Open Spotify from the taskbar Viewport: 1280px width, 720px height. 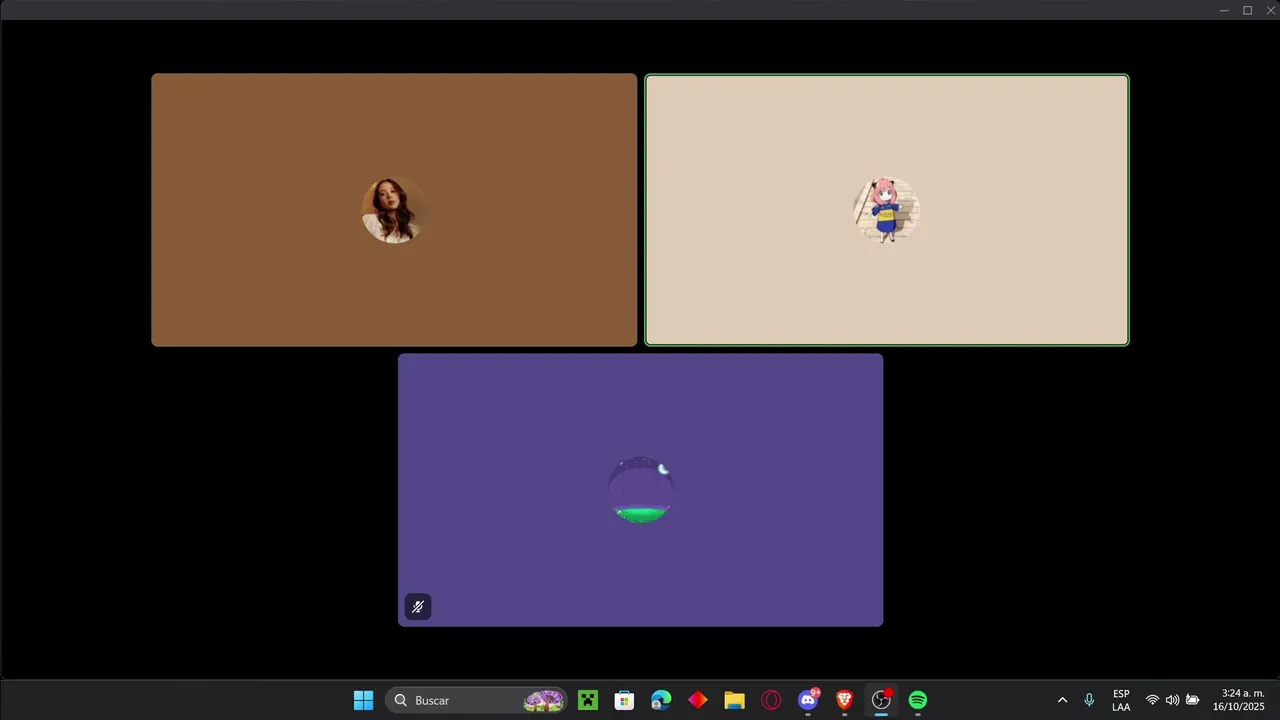918,700
